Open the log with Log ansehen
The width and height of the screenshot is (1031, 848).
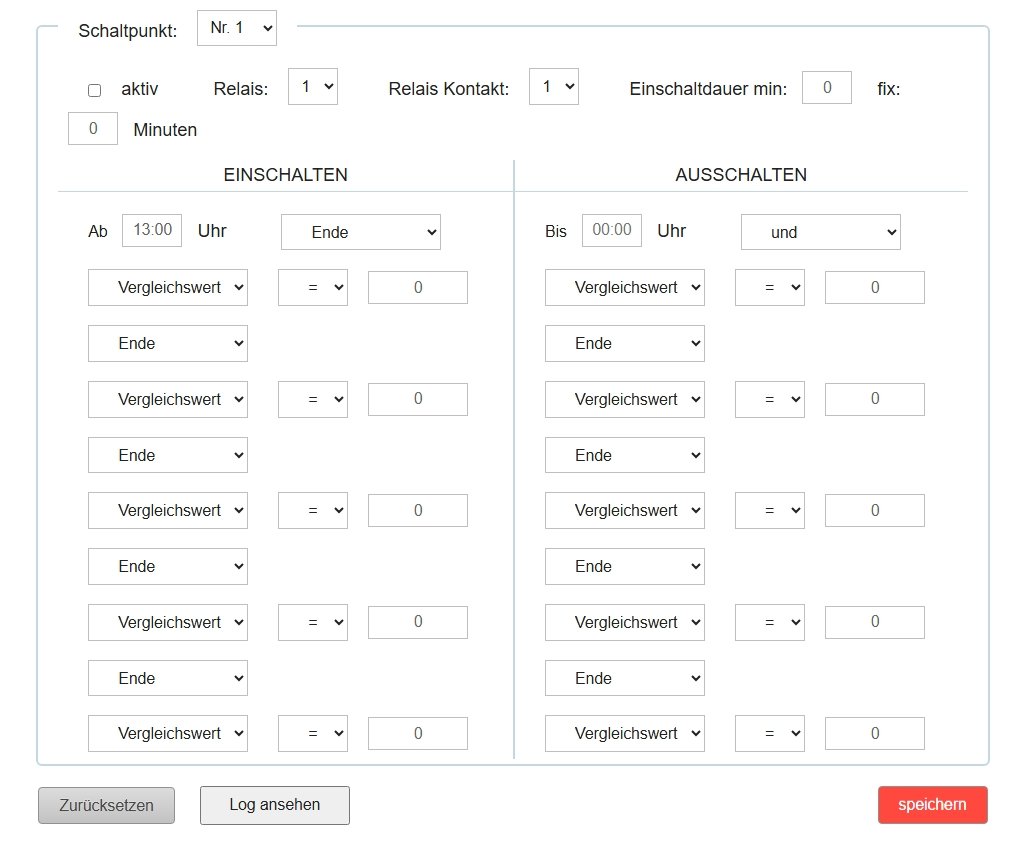275,805
